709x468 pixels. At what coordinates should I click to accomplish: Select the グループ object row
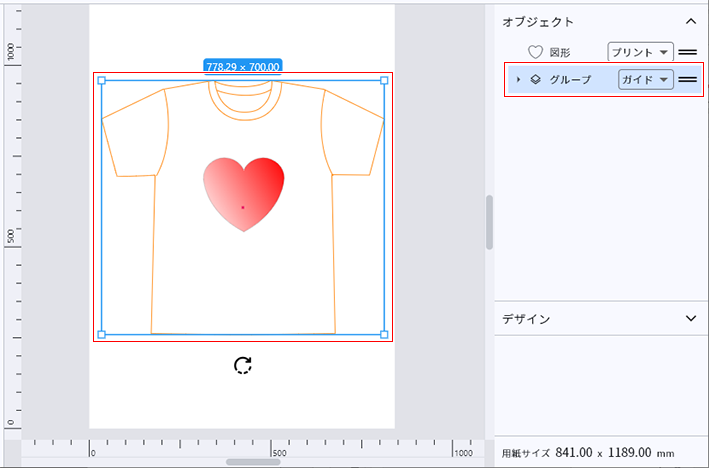coord(570,80)
